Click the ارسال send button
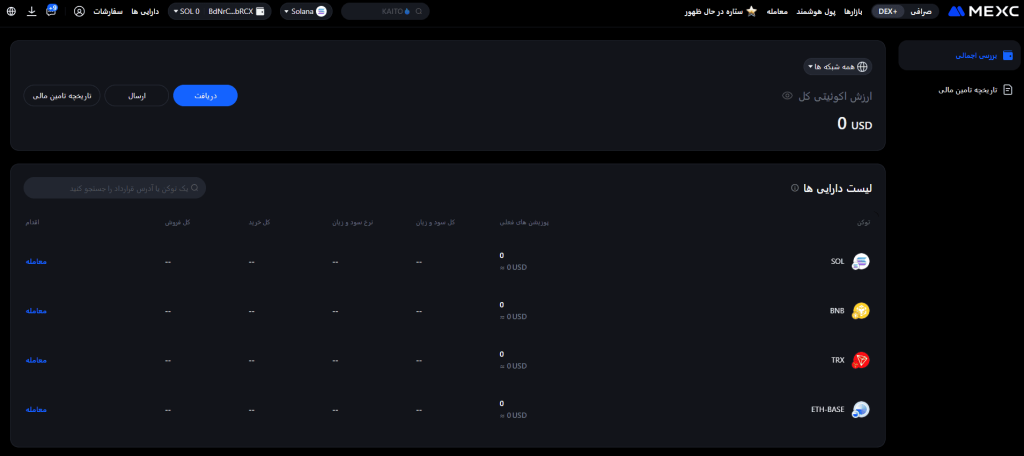The height and width of the screenshot is (456, 1024). pos(136,95)
